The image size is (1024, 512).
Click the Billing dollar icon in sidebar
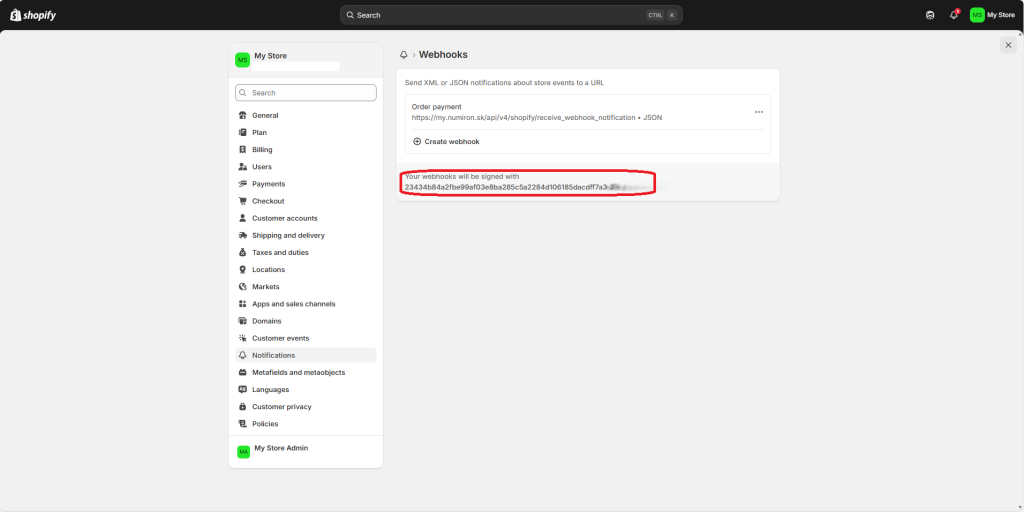coord(243,150)
